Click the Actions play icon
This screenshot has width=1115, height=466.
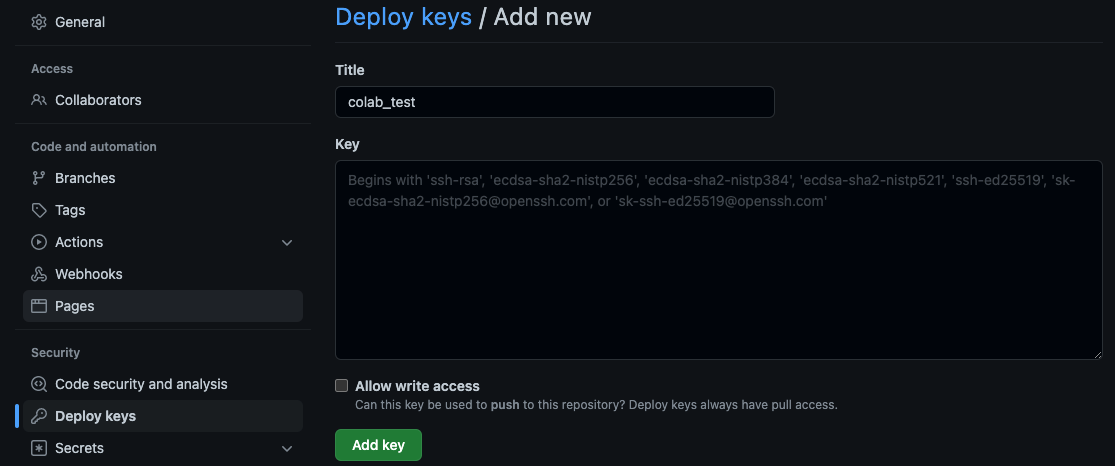click(39, 242)
